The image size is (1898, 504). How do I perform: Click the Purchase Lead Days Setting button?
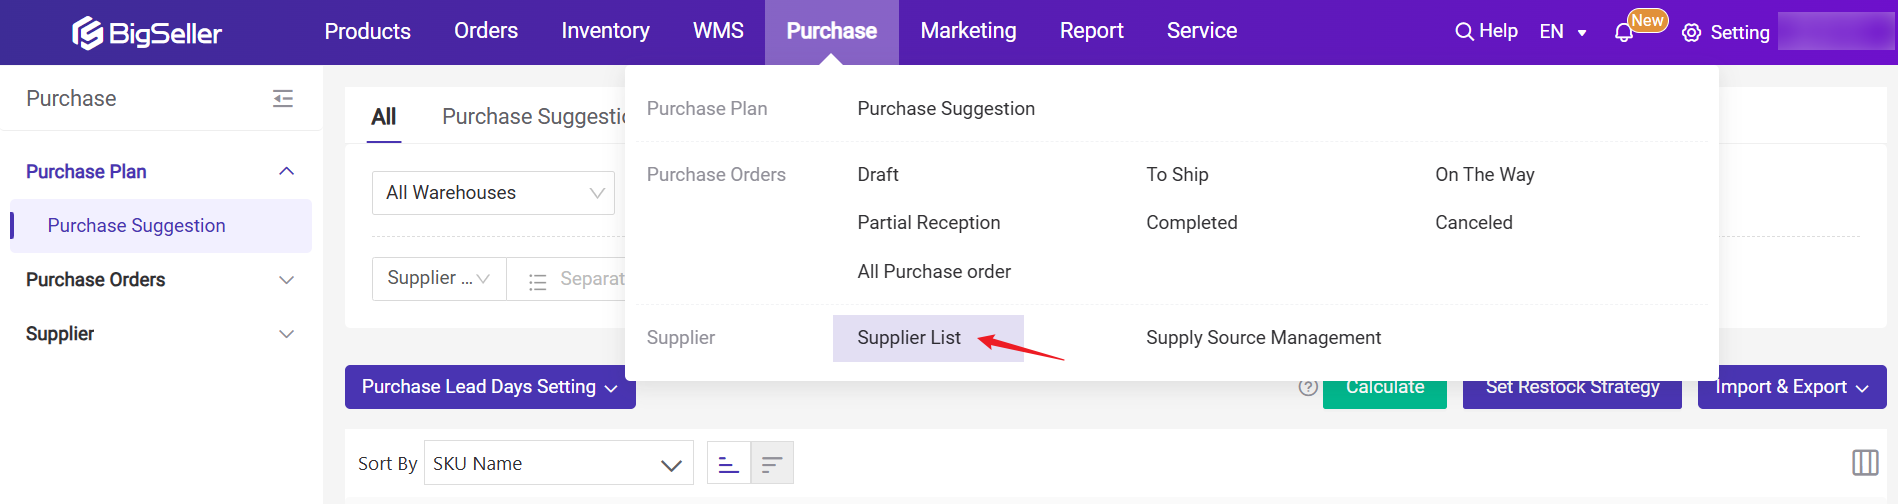pos(490,387)
